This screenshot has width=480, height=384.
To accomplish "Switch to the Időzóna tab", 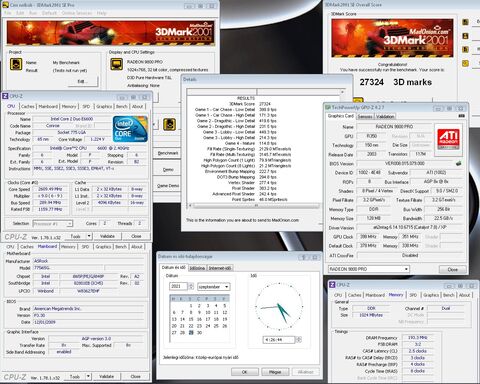I will pos(197,268).
